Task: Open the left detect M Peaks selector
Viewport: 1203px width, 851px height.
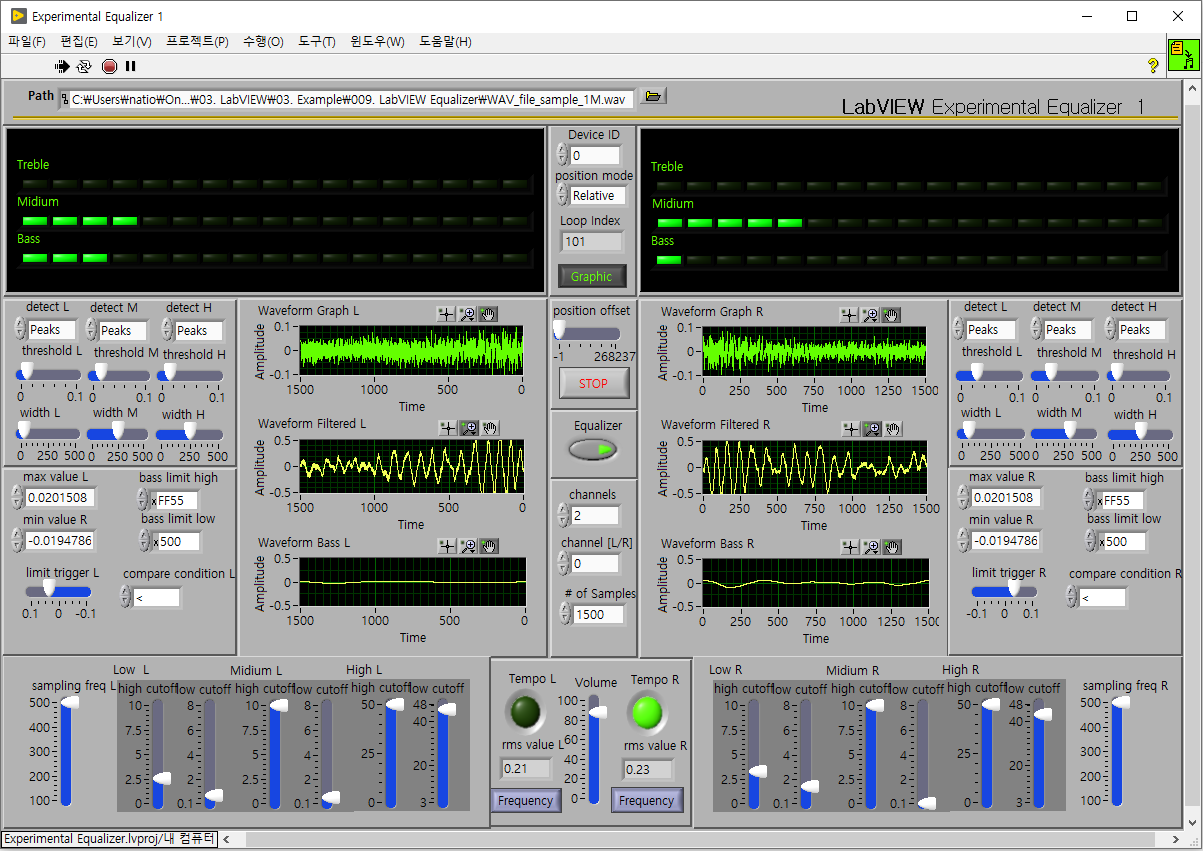Action: [122, 330]
